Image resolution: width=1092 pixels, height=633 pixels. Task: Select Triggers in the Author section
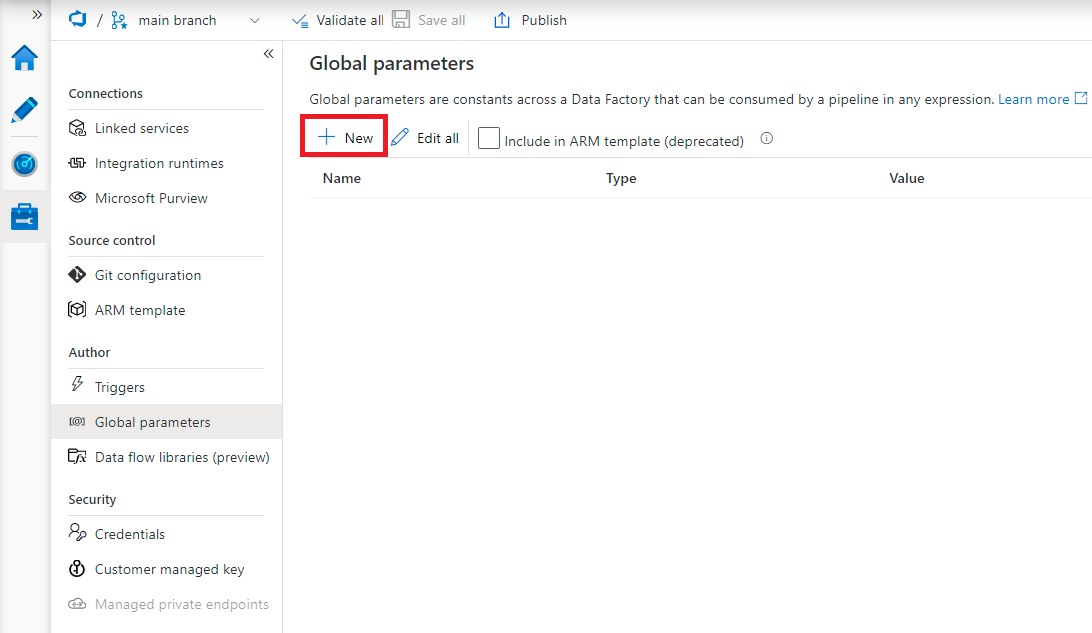pyautogui.click(x=120, y=386)
